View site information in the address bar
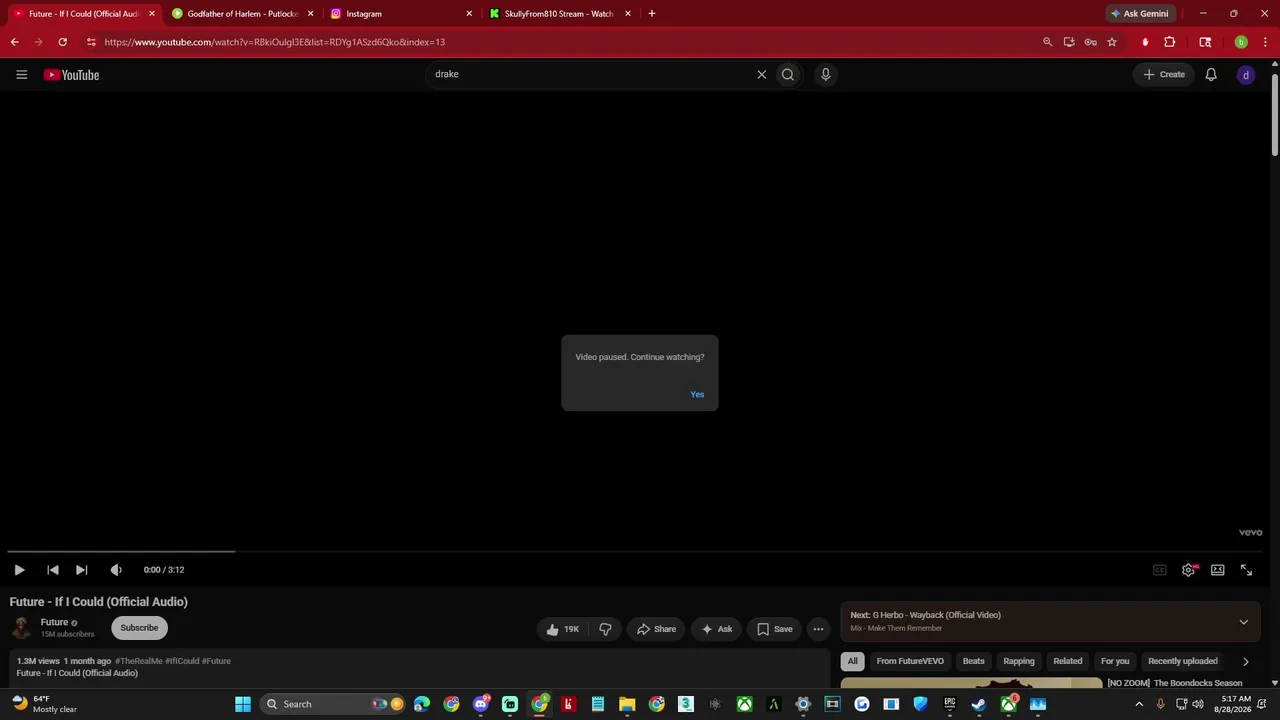Image resolution: width=1280 pixels, height=720 pixels. 91,42
